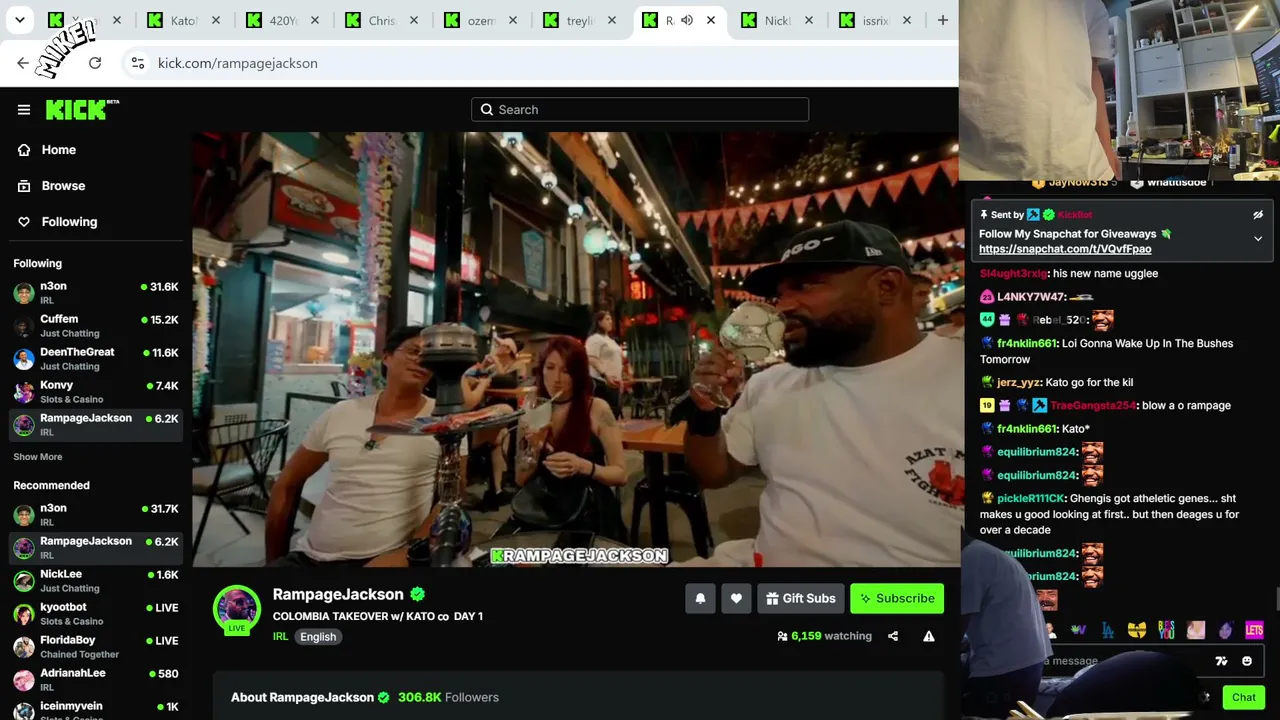Screen dimensions: 1280x720
Task: Switch to the ozem browser tab
Action: 480,20
